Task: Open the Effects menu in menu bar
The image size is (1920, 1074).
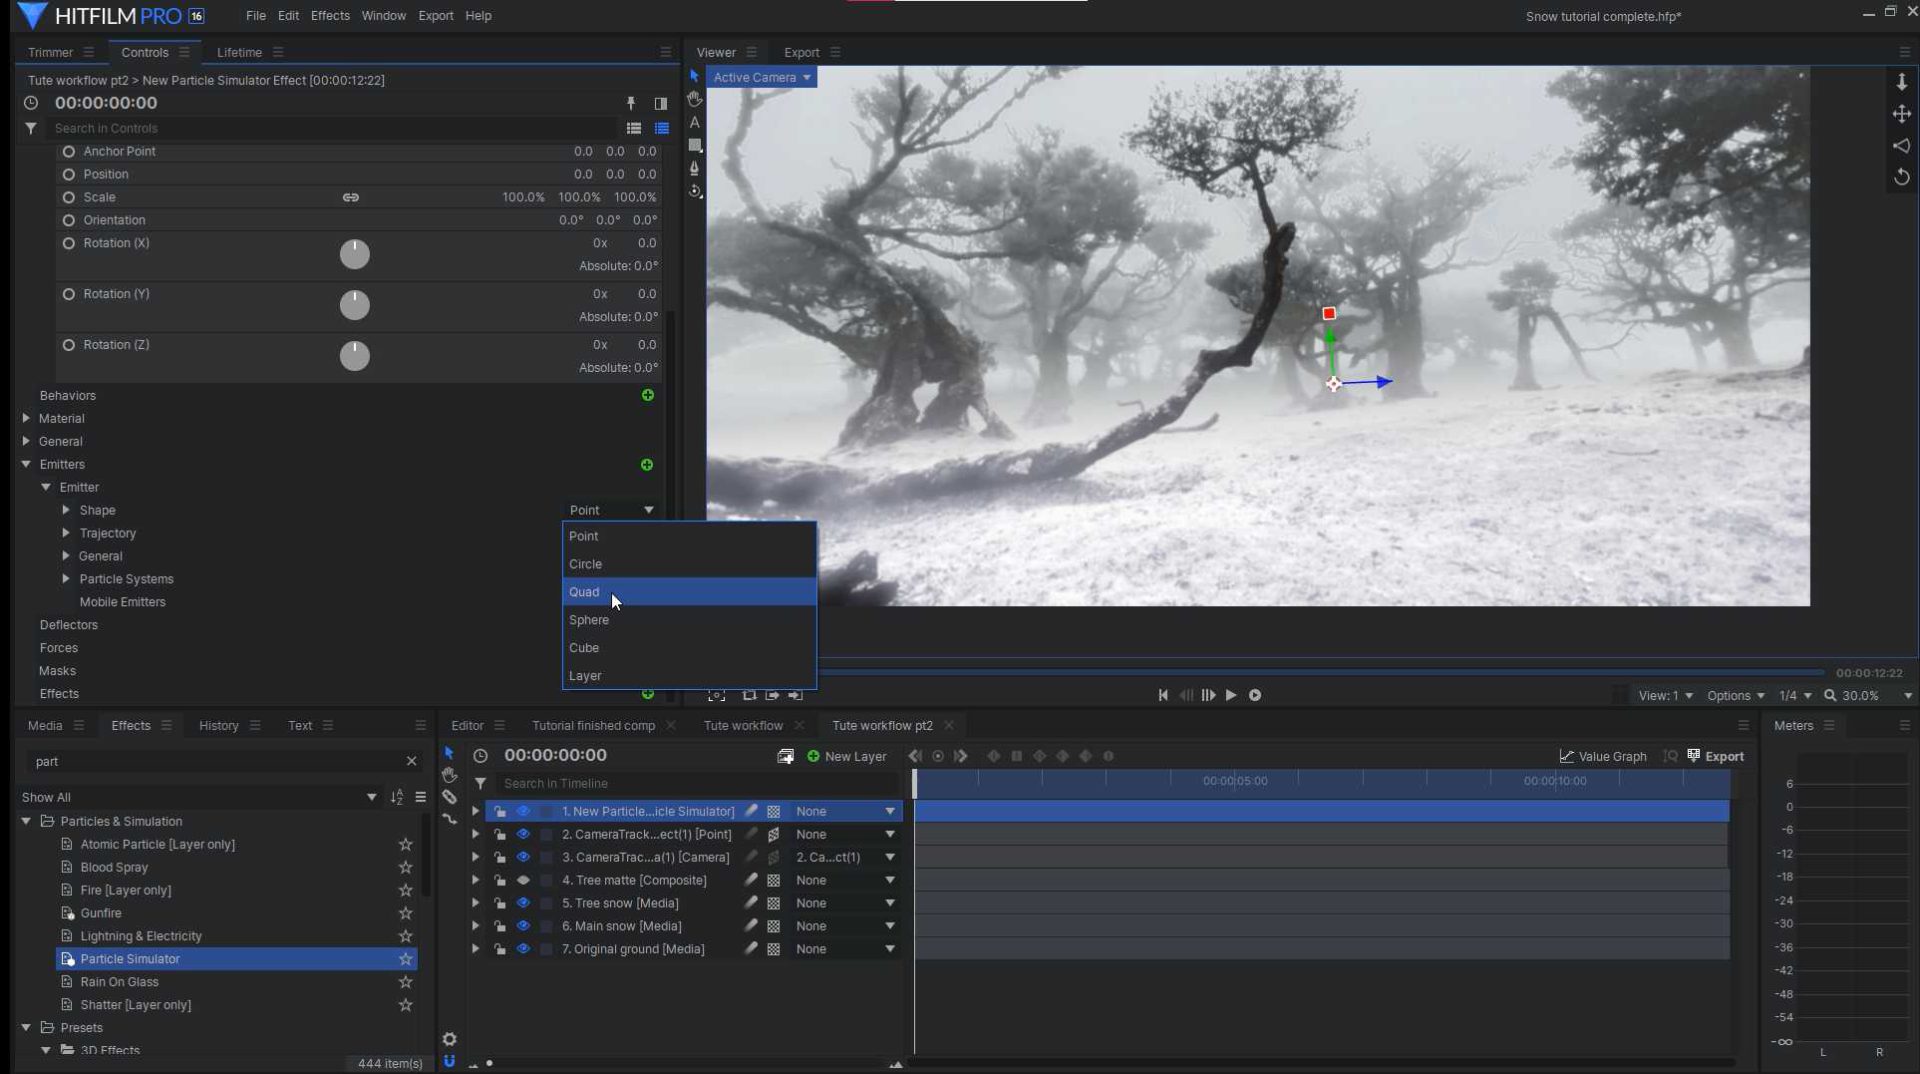Action: tap(330, 16)
